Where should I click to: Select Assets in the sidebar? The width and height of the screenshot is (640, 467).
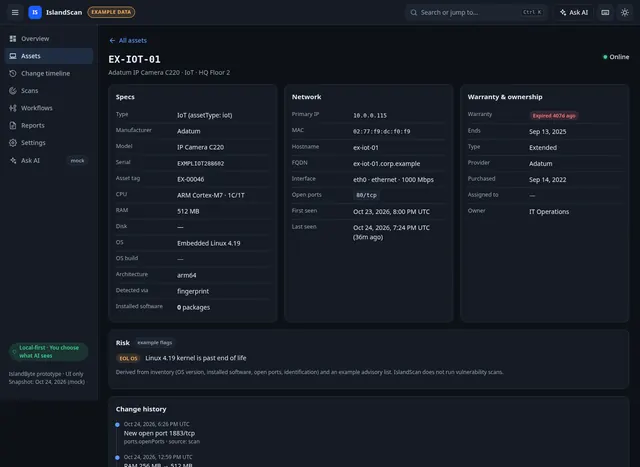click(49, 56)
